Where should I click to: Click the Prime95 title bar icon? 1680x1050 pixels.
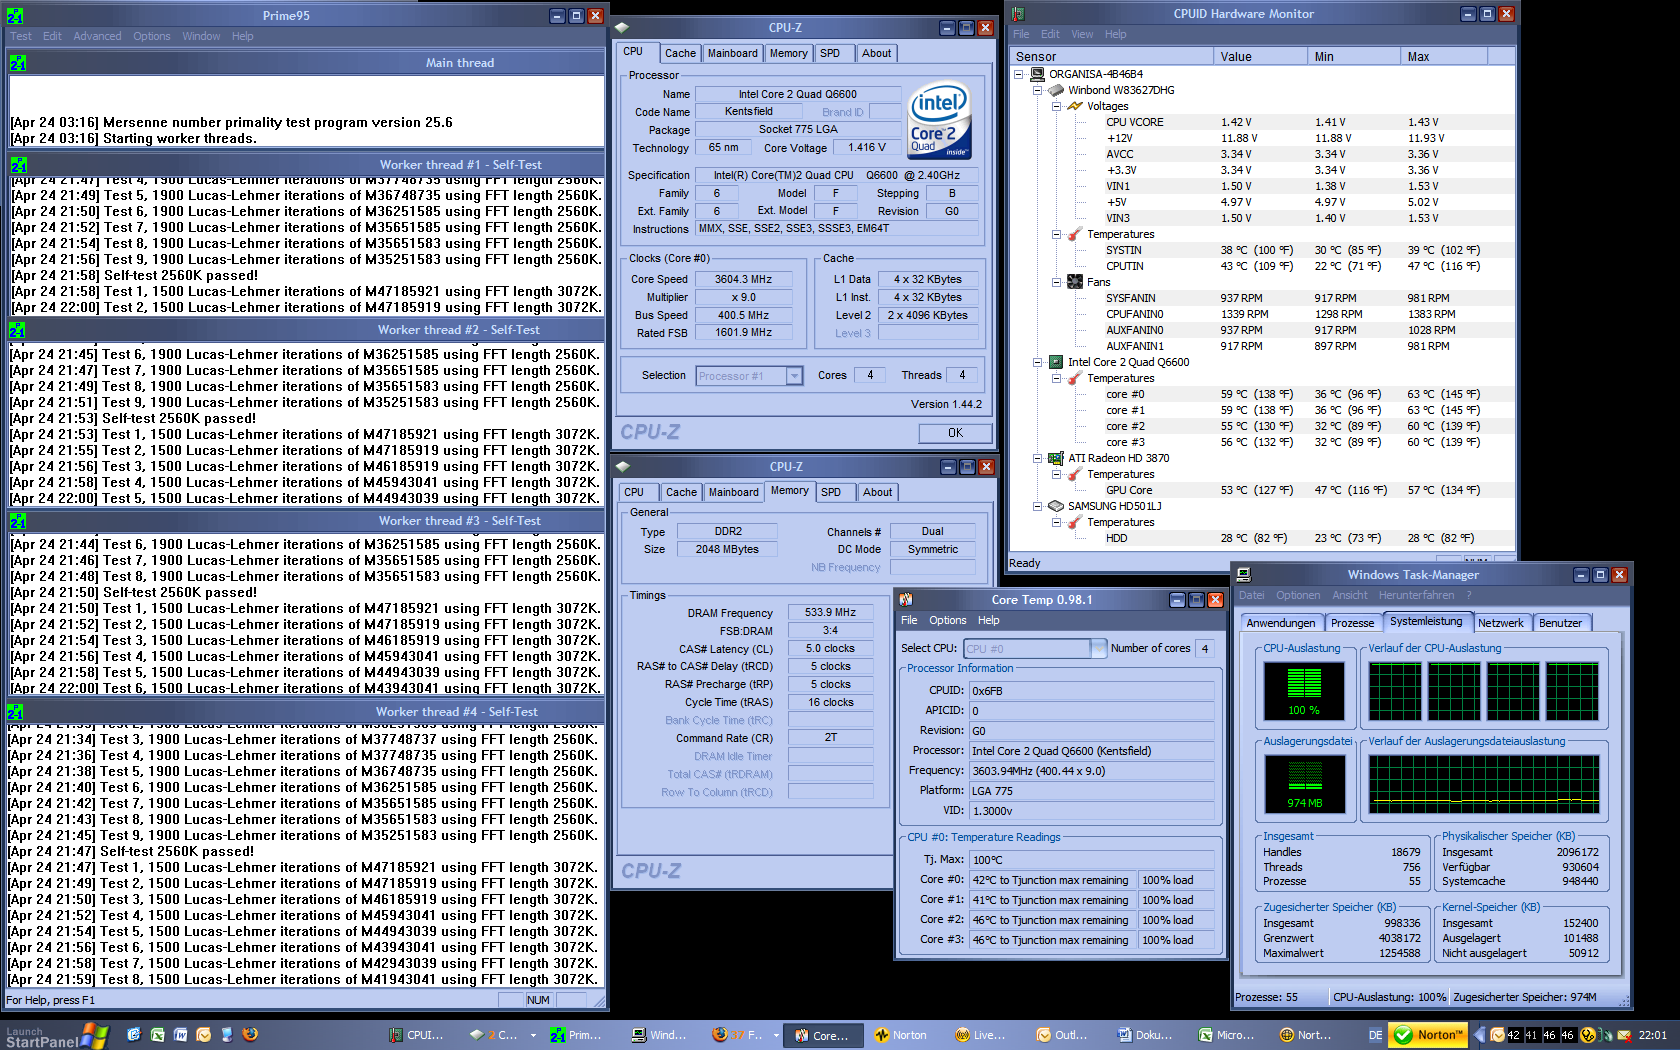coord(15,16)
